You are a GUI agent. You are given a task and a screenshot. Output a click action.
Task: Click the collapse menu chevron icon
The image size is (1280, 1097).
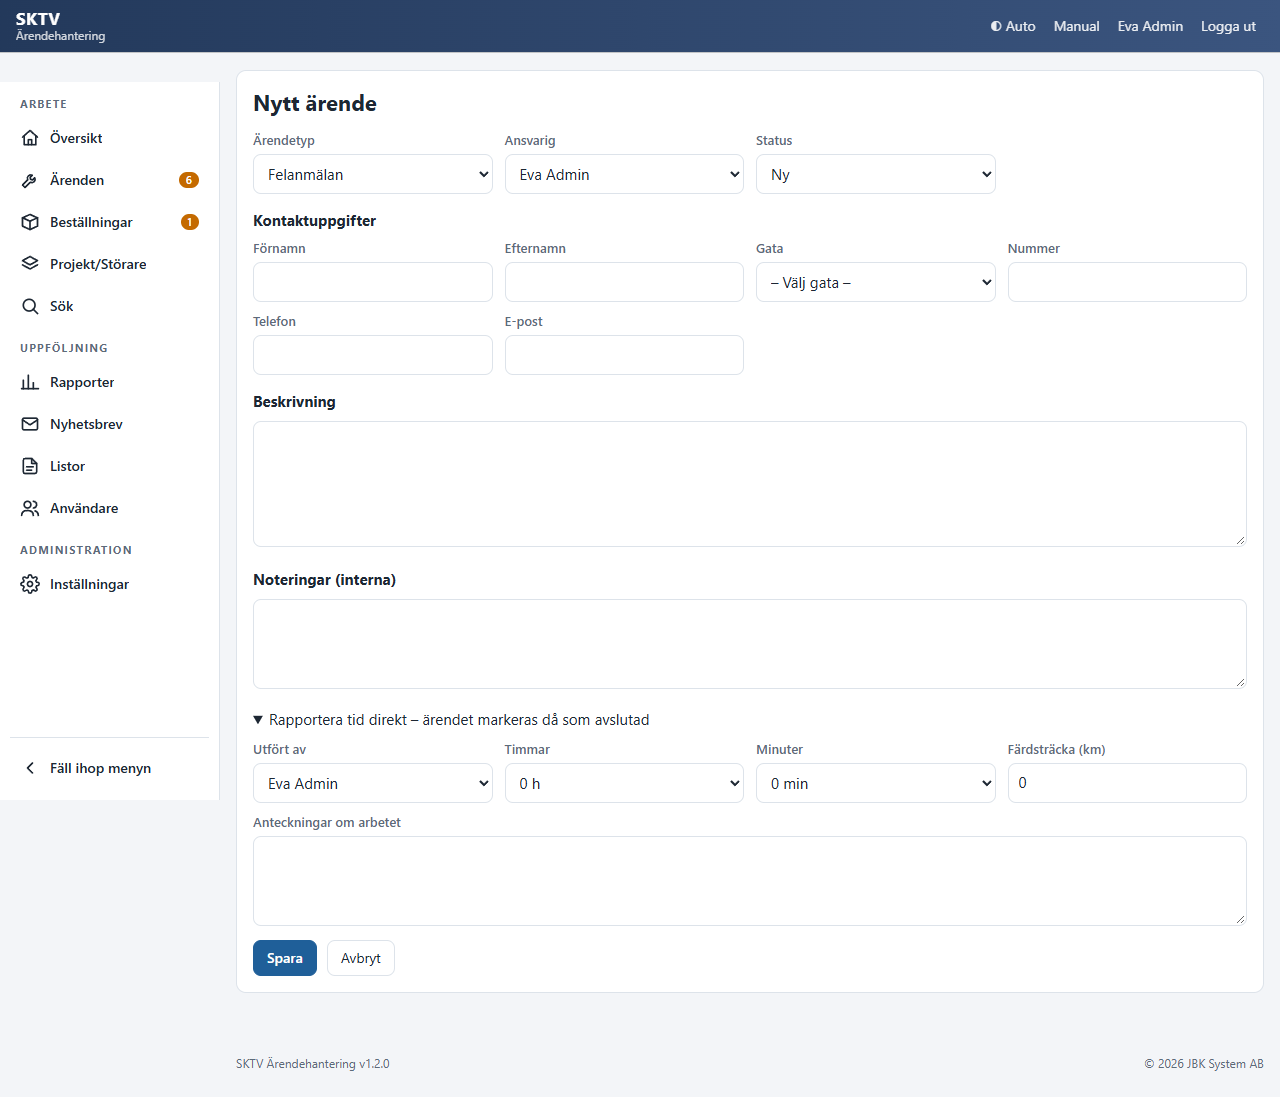(30, 768)
